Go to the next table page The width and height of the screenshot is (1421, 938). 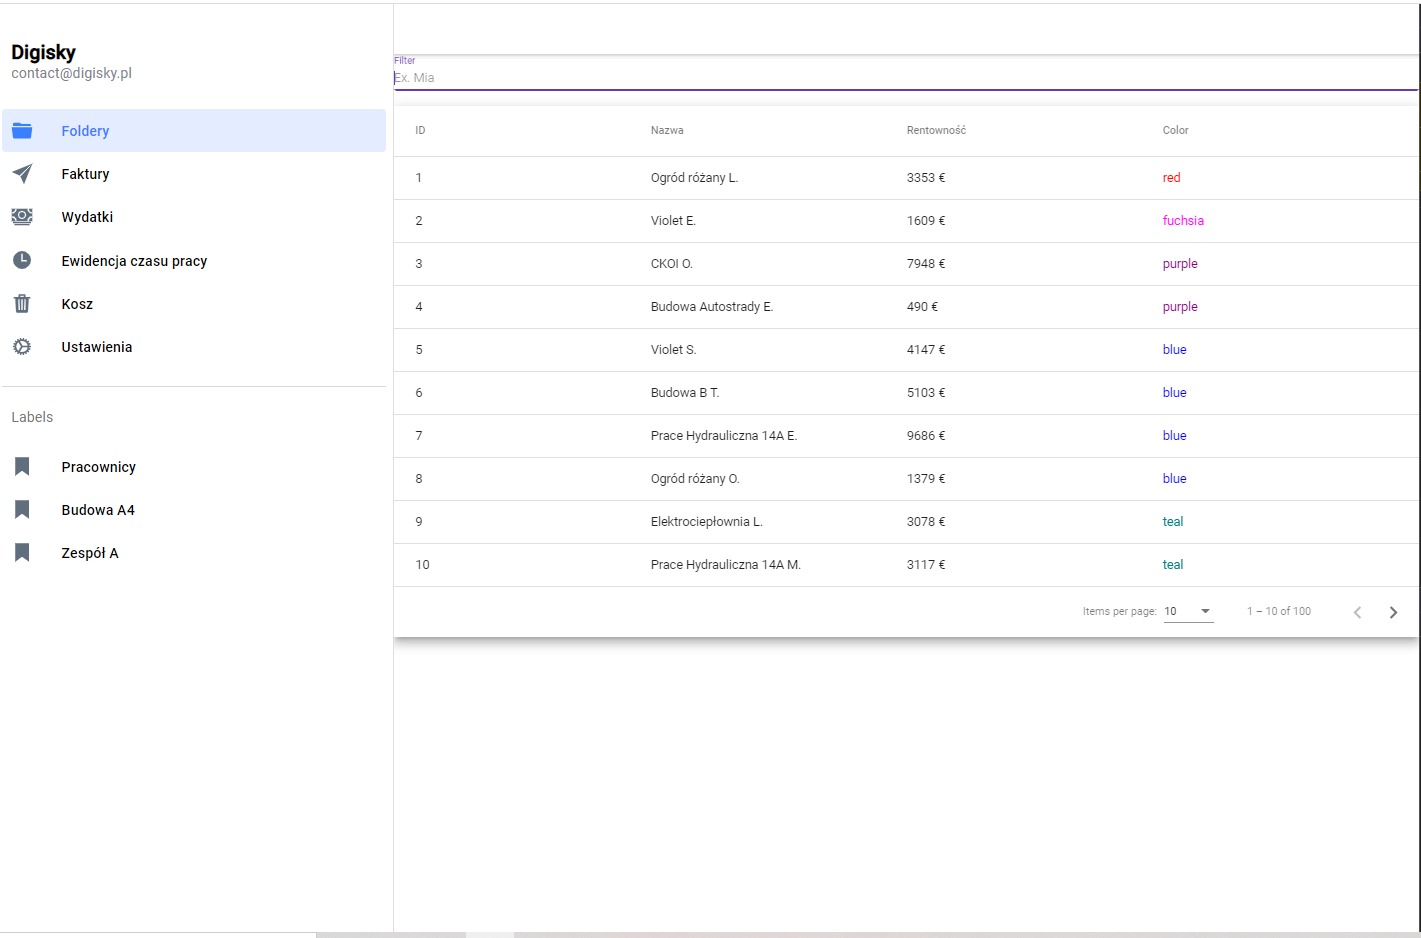1393,612
